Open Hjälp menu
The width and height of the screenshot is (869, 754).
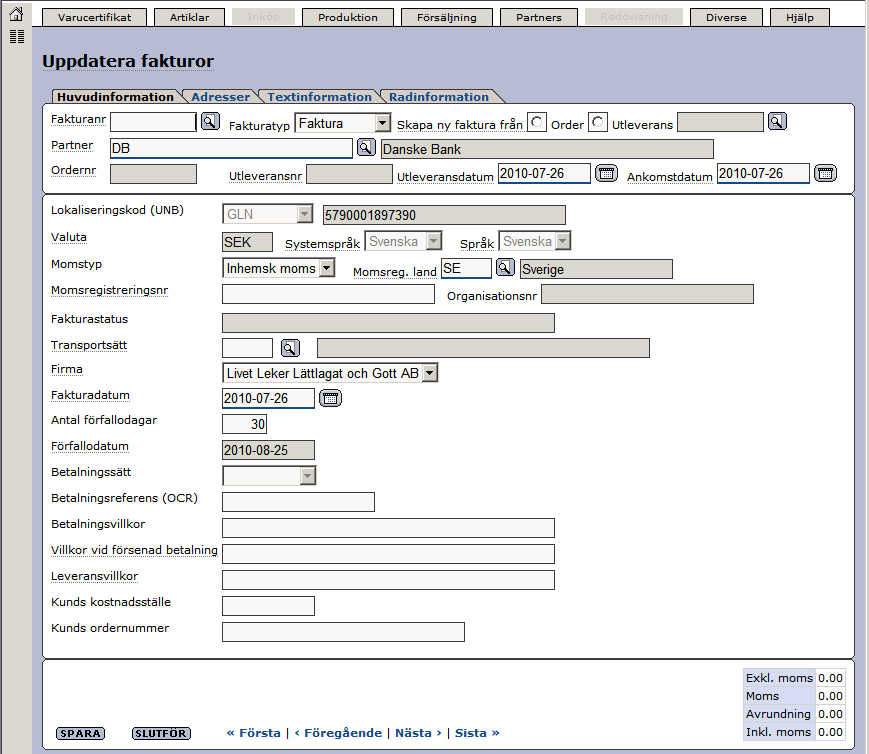800,17
